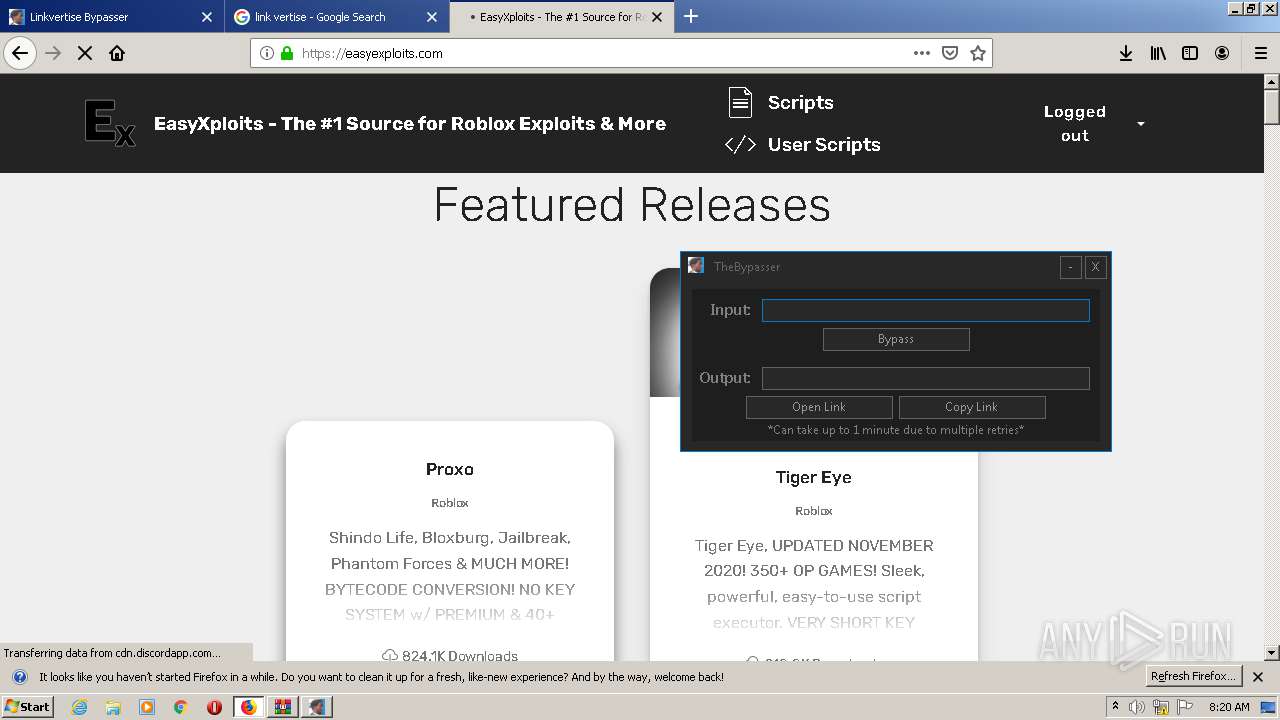The height and width of the screenshot is (720, 1280).
Task: Click the EasyXploits Ex logo
Action: 110,123
